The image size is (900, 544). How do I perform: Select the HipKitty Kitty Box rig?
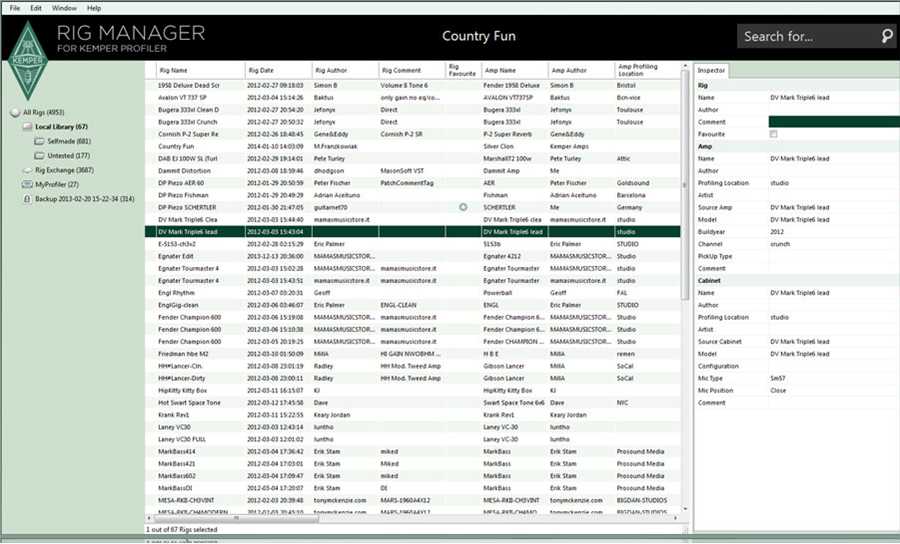(x=413, y=390)
